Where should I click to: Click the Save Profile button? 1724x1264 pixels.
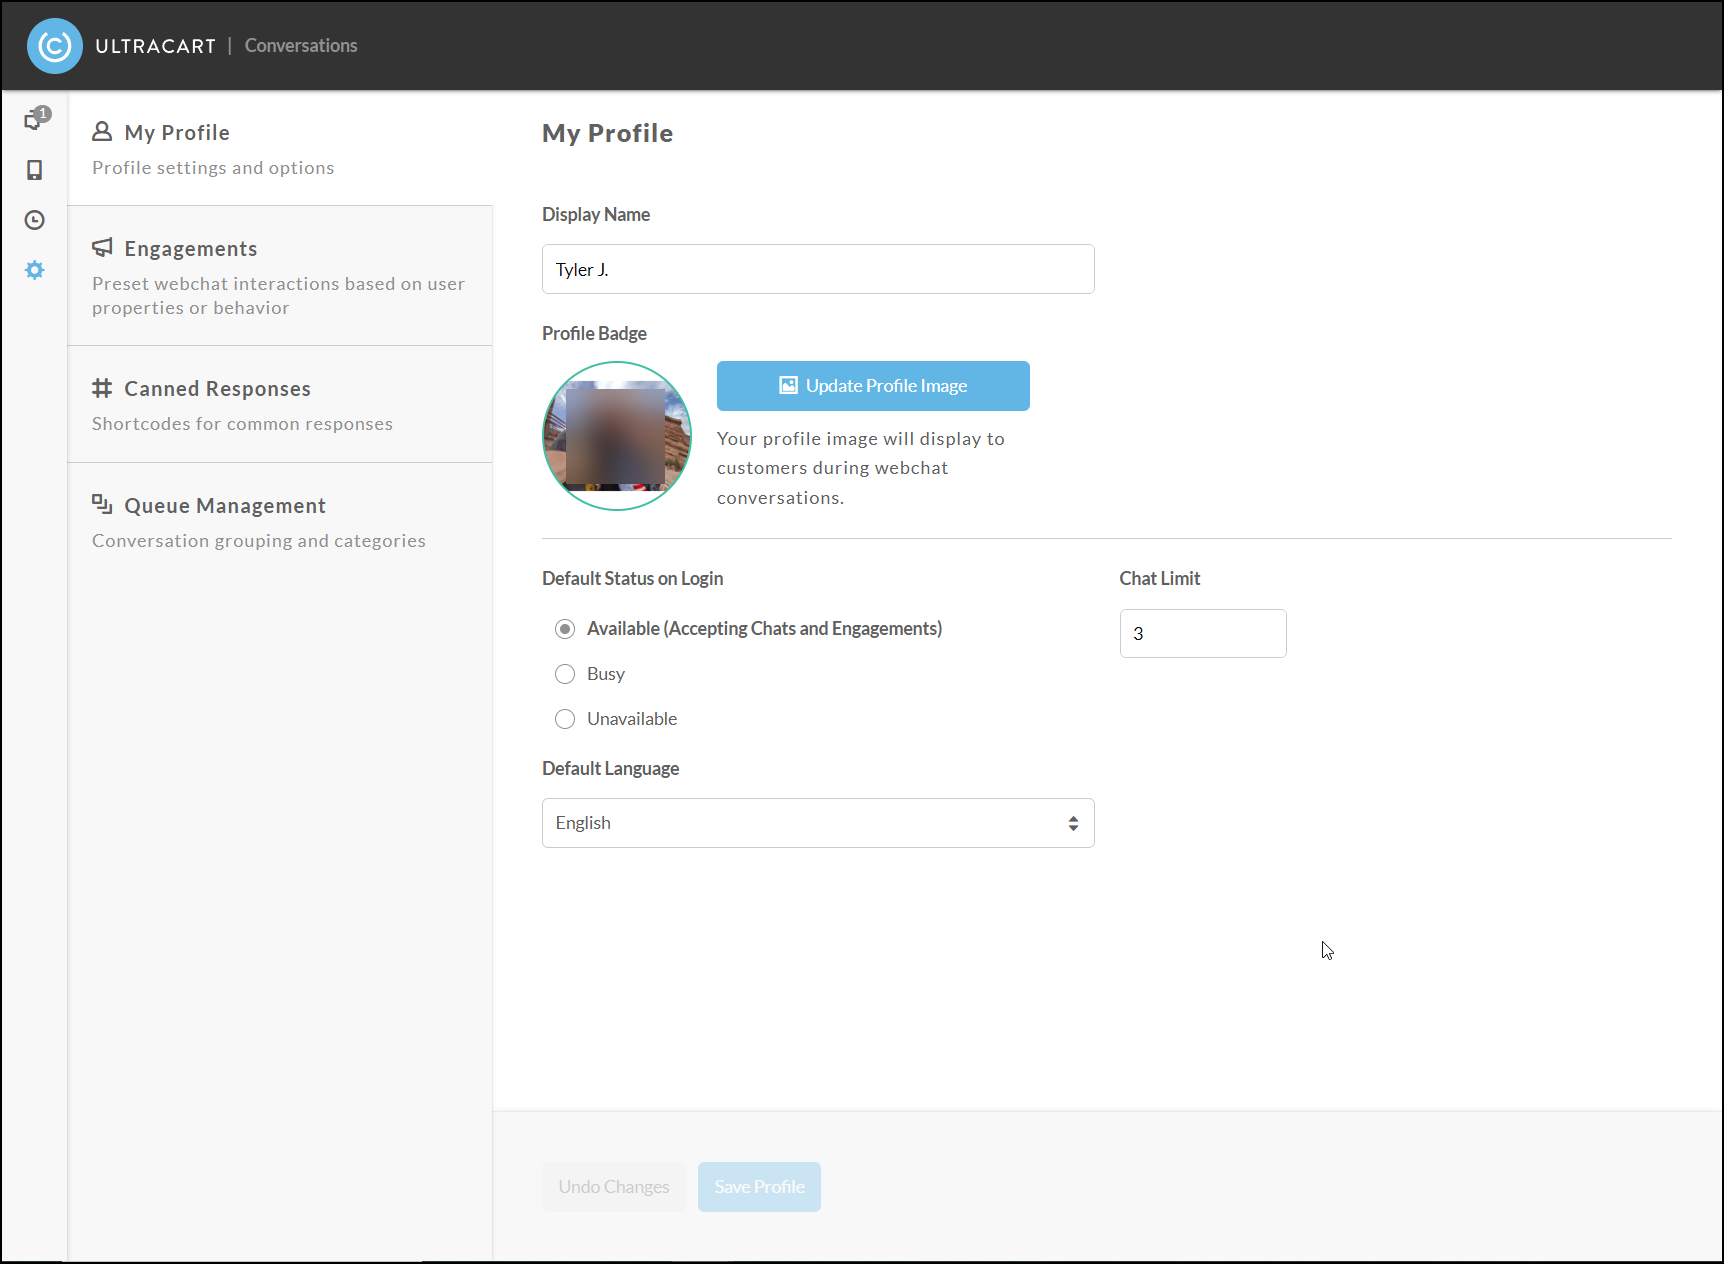759,1187
